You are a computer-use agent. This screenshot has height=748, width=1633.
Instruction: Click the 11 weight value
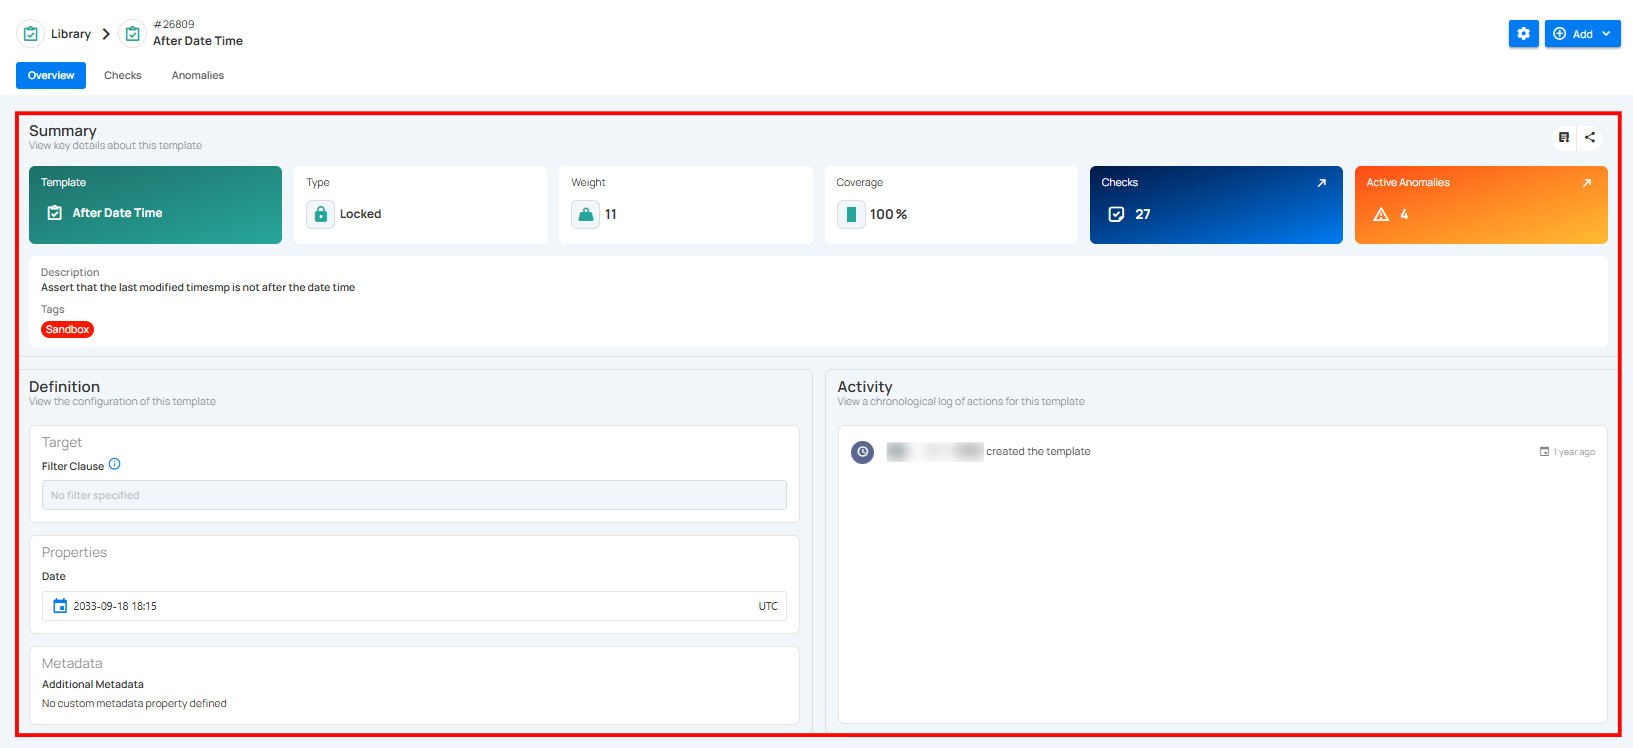click(x=611, y=214)
